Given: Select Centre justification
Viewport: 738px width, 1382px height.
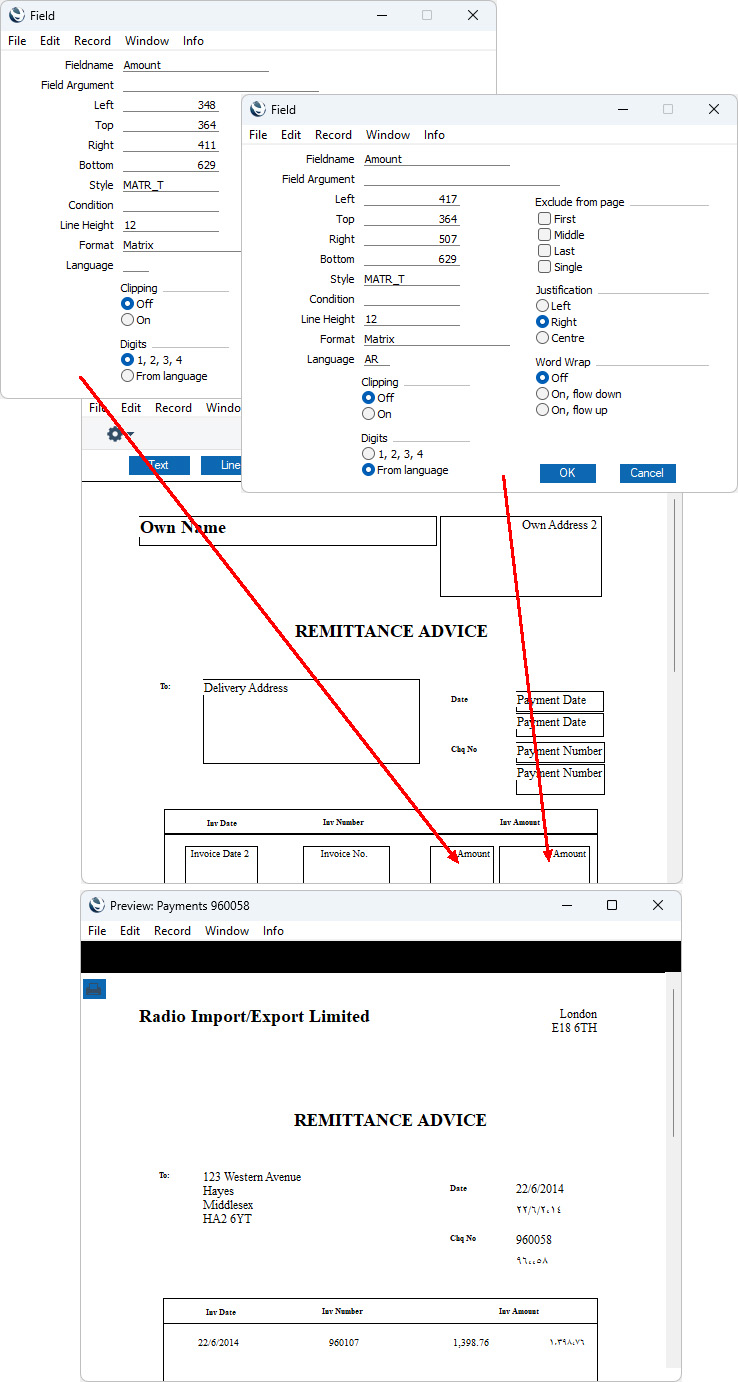Looking at the screenshot, I should point(543,338).
